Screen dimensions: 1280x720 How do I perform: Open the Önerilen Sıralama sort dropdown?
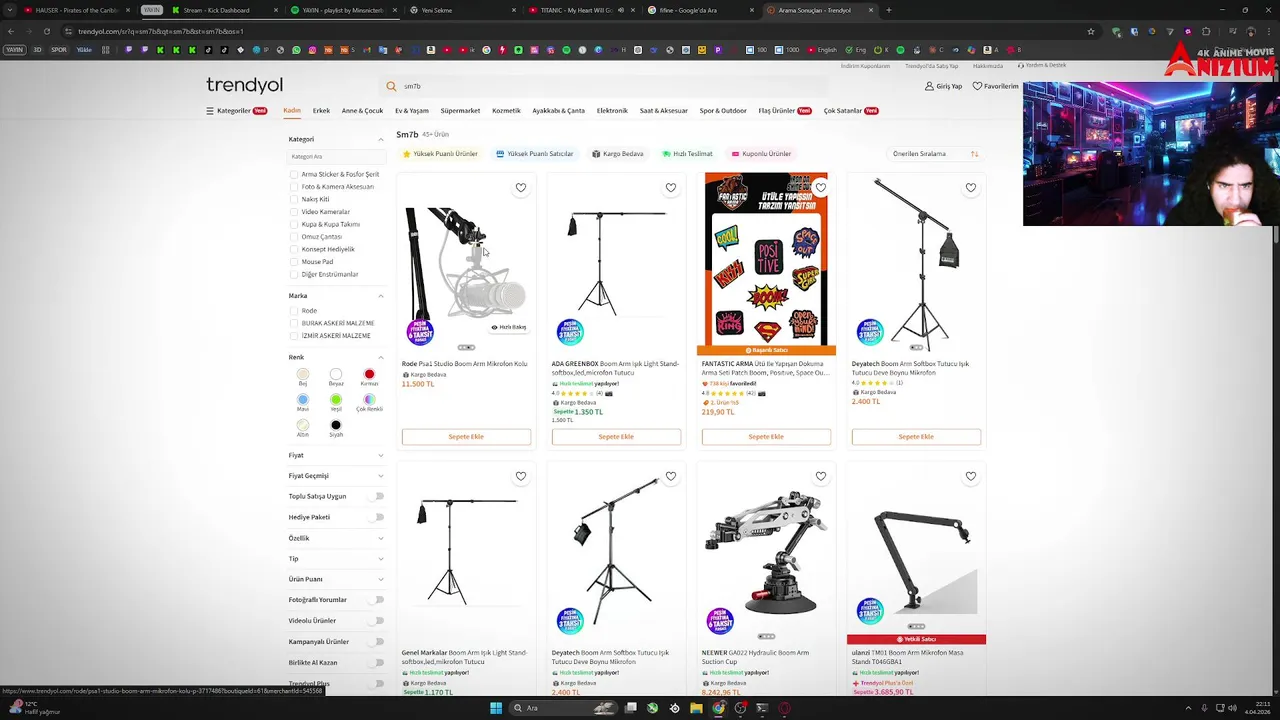click(x=935, y=154)
